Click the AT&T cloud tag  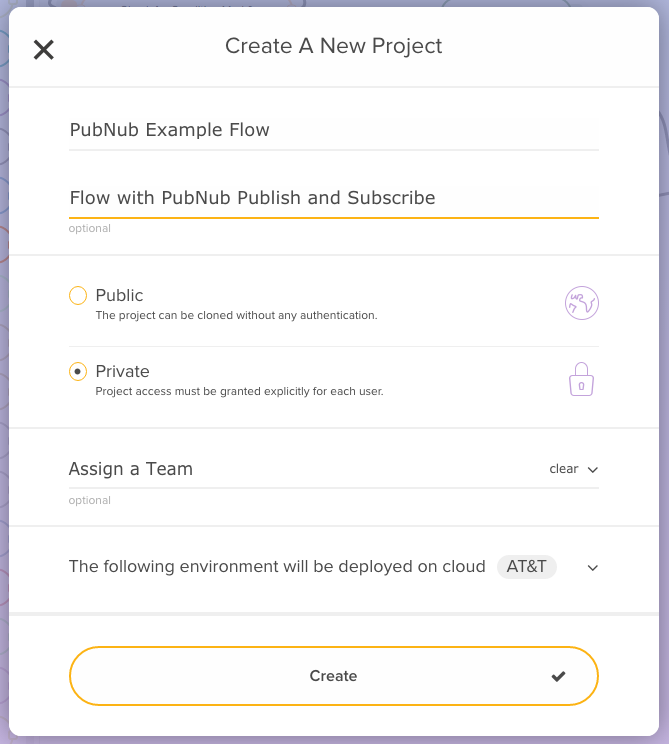coord(526,566)
